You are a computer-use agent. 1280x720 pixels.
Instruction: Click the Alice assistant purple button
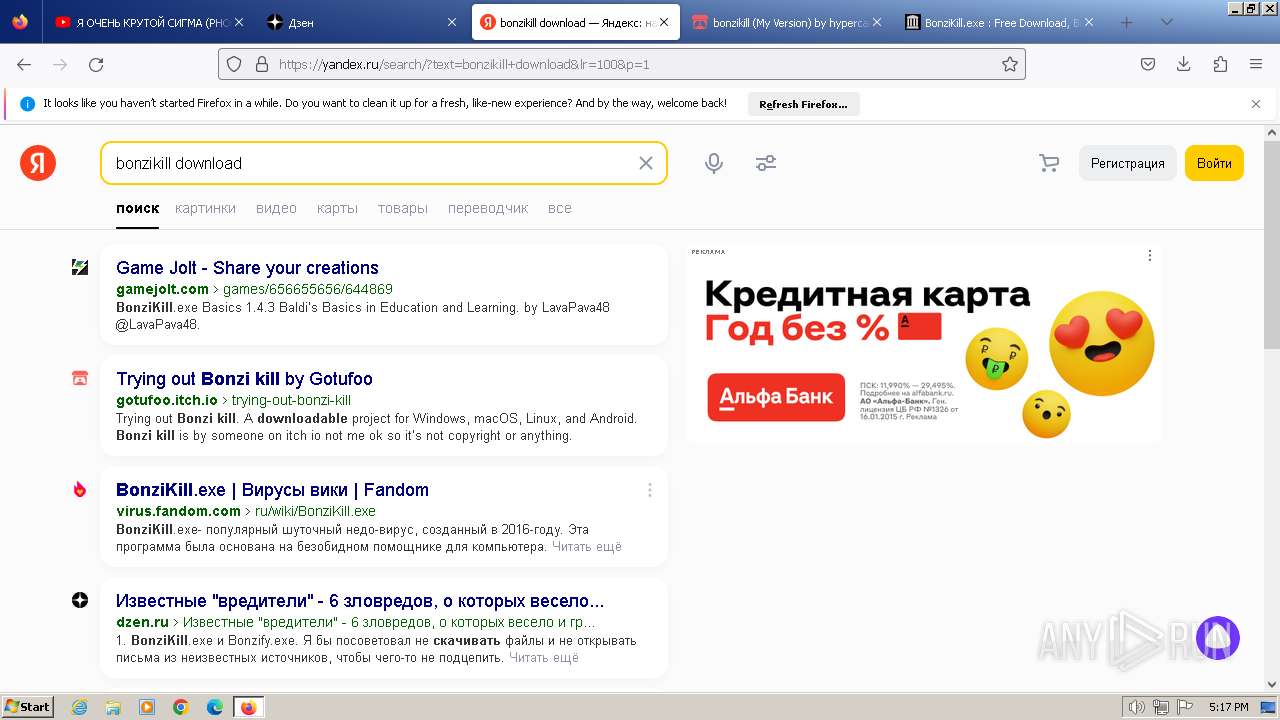[1217, 638]
